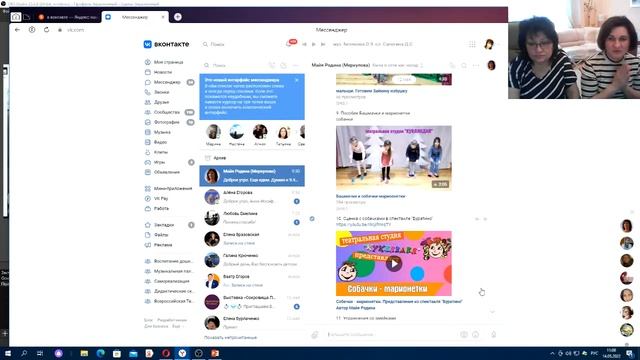The image size is (640, 360).
Task: Focus the top VK search field
Action: click(x=241, y=44)
